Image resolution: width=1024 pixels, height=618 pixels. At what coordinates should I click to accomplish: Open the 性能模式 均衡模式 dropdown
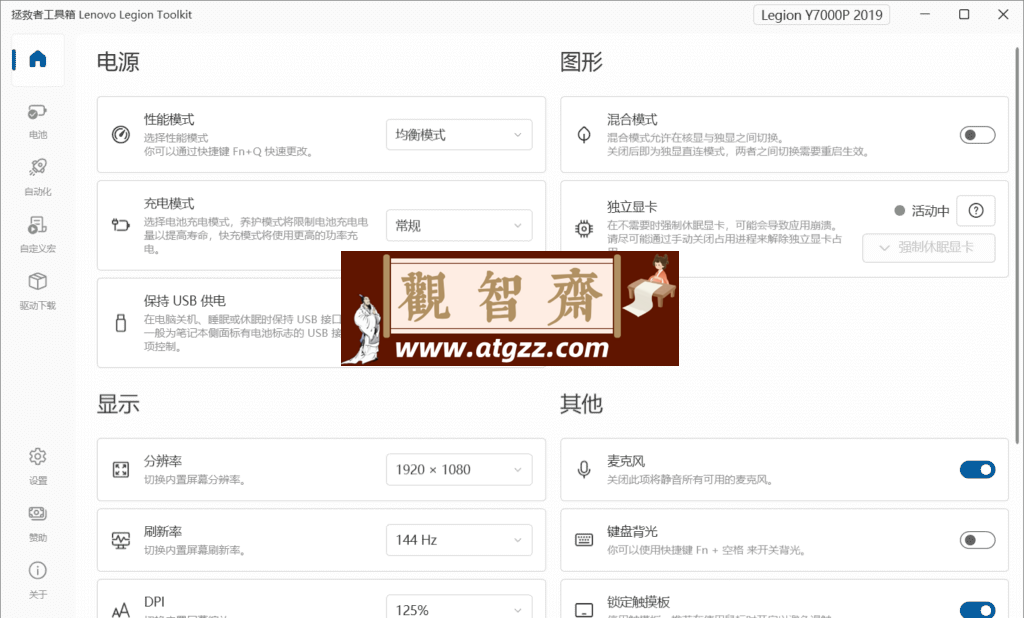[459, 135]
